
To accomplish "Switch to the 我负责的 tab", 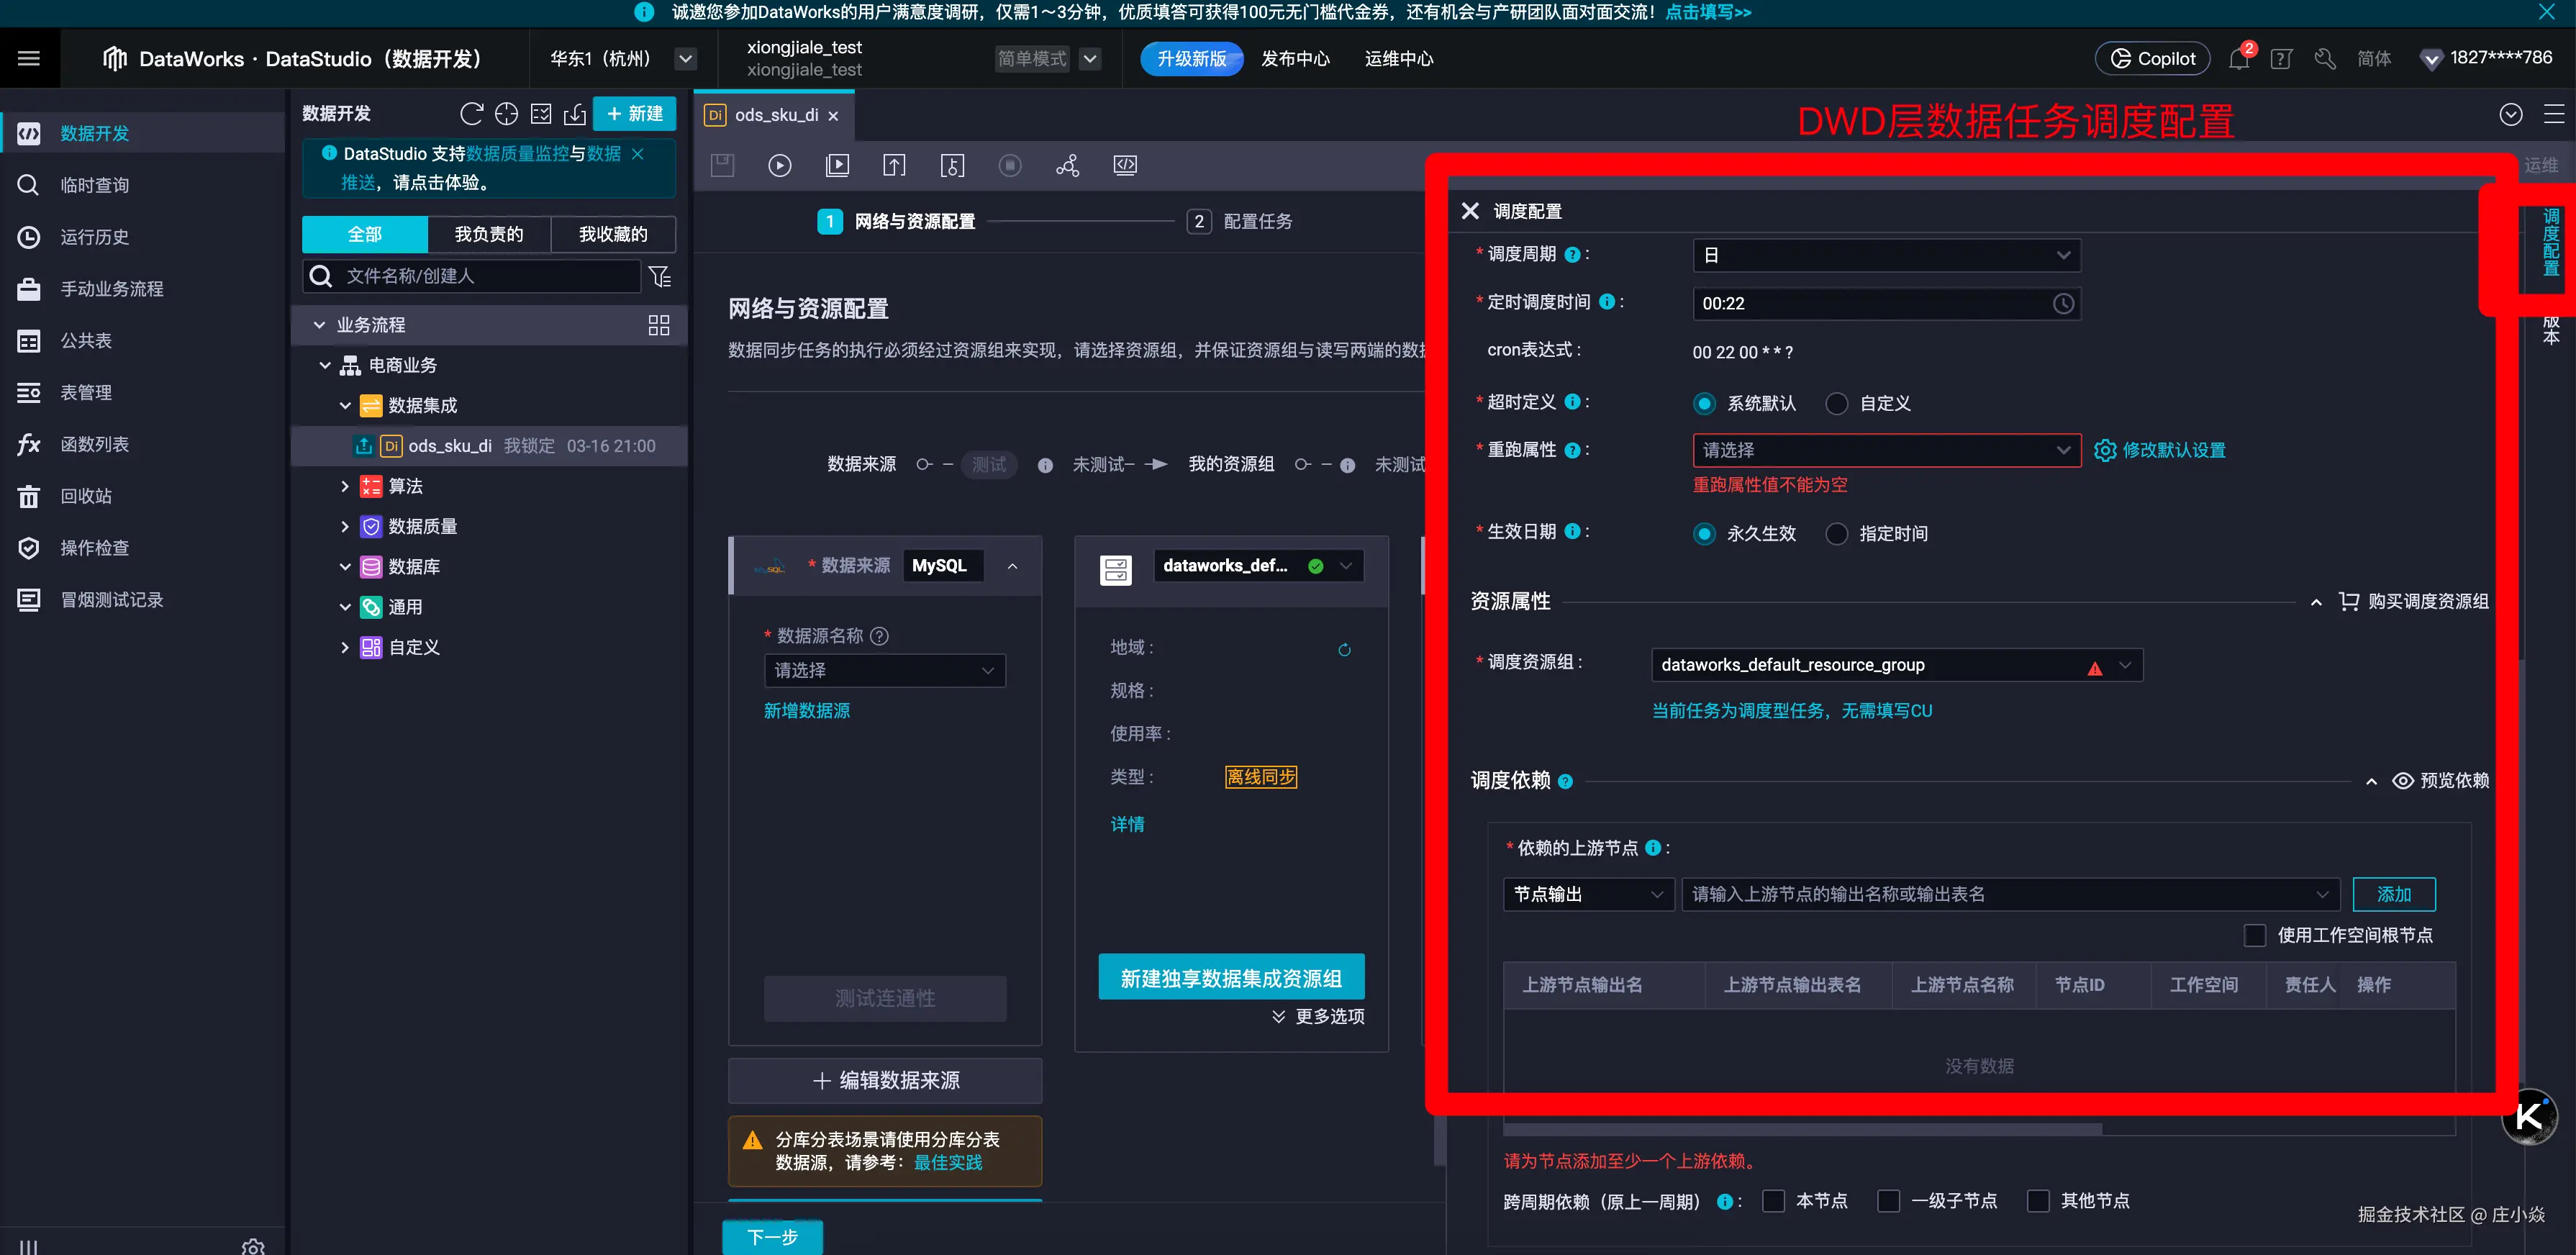I will [488, 234].
